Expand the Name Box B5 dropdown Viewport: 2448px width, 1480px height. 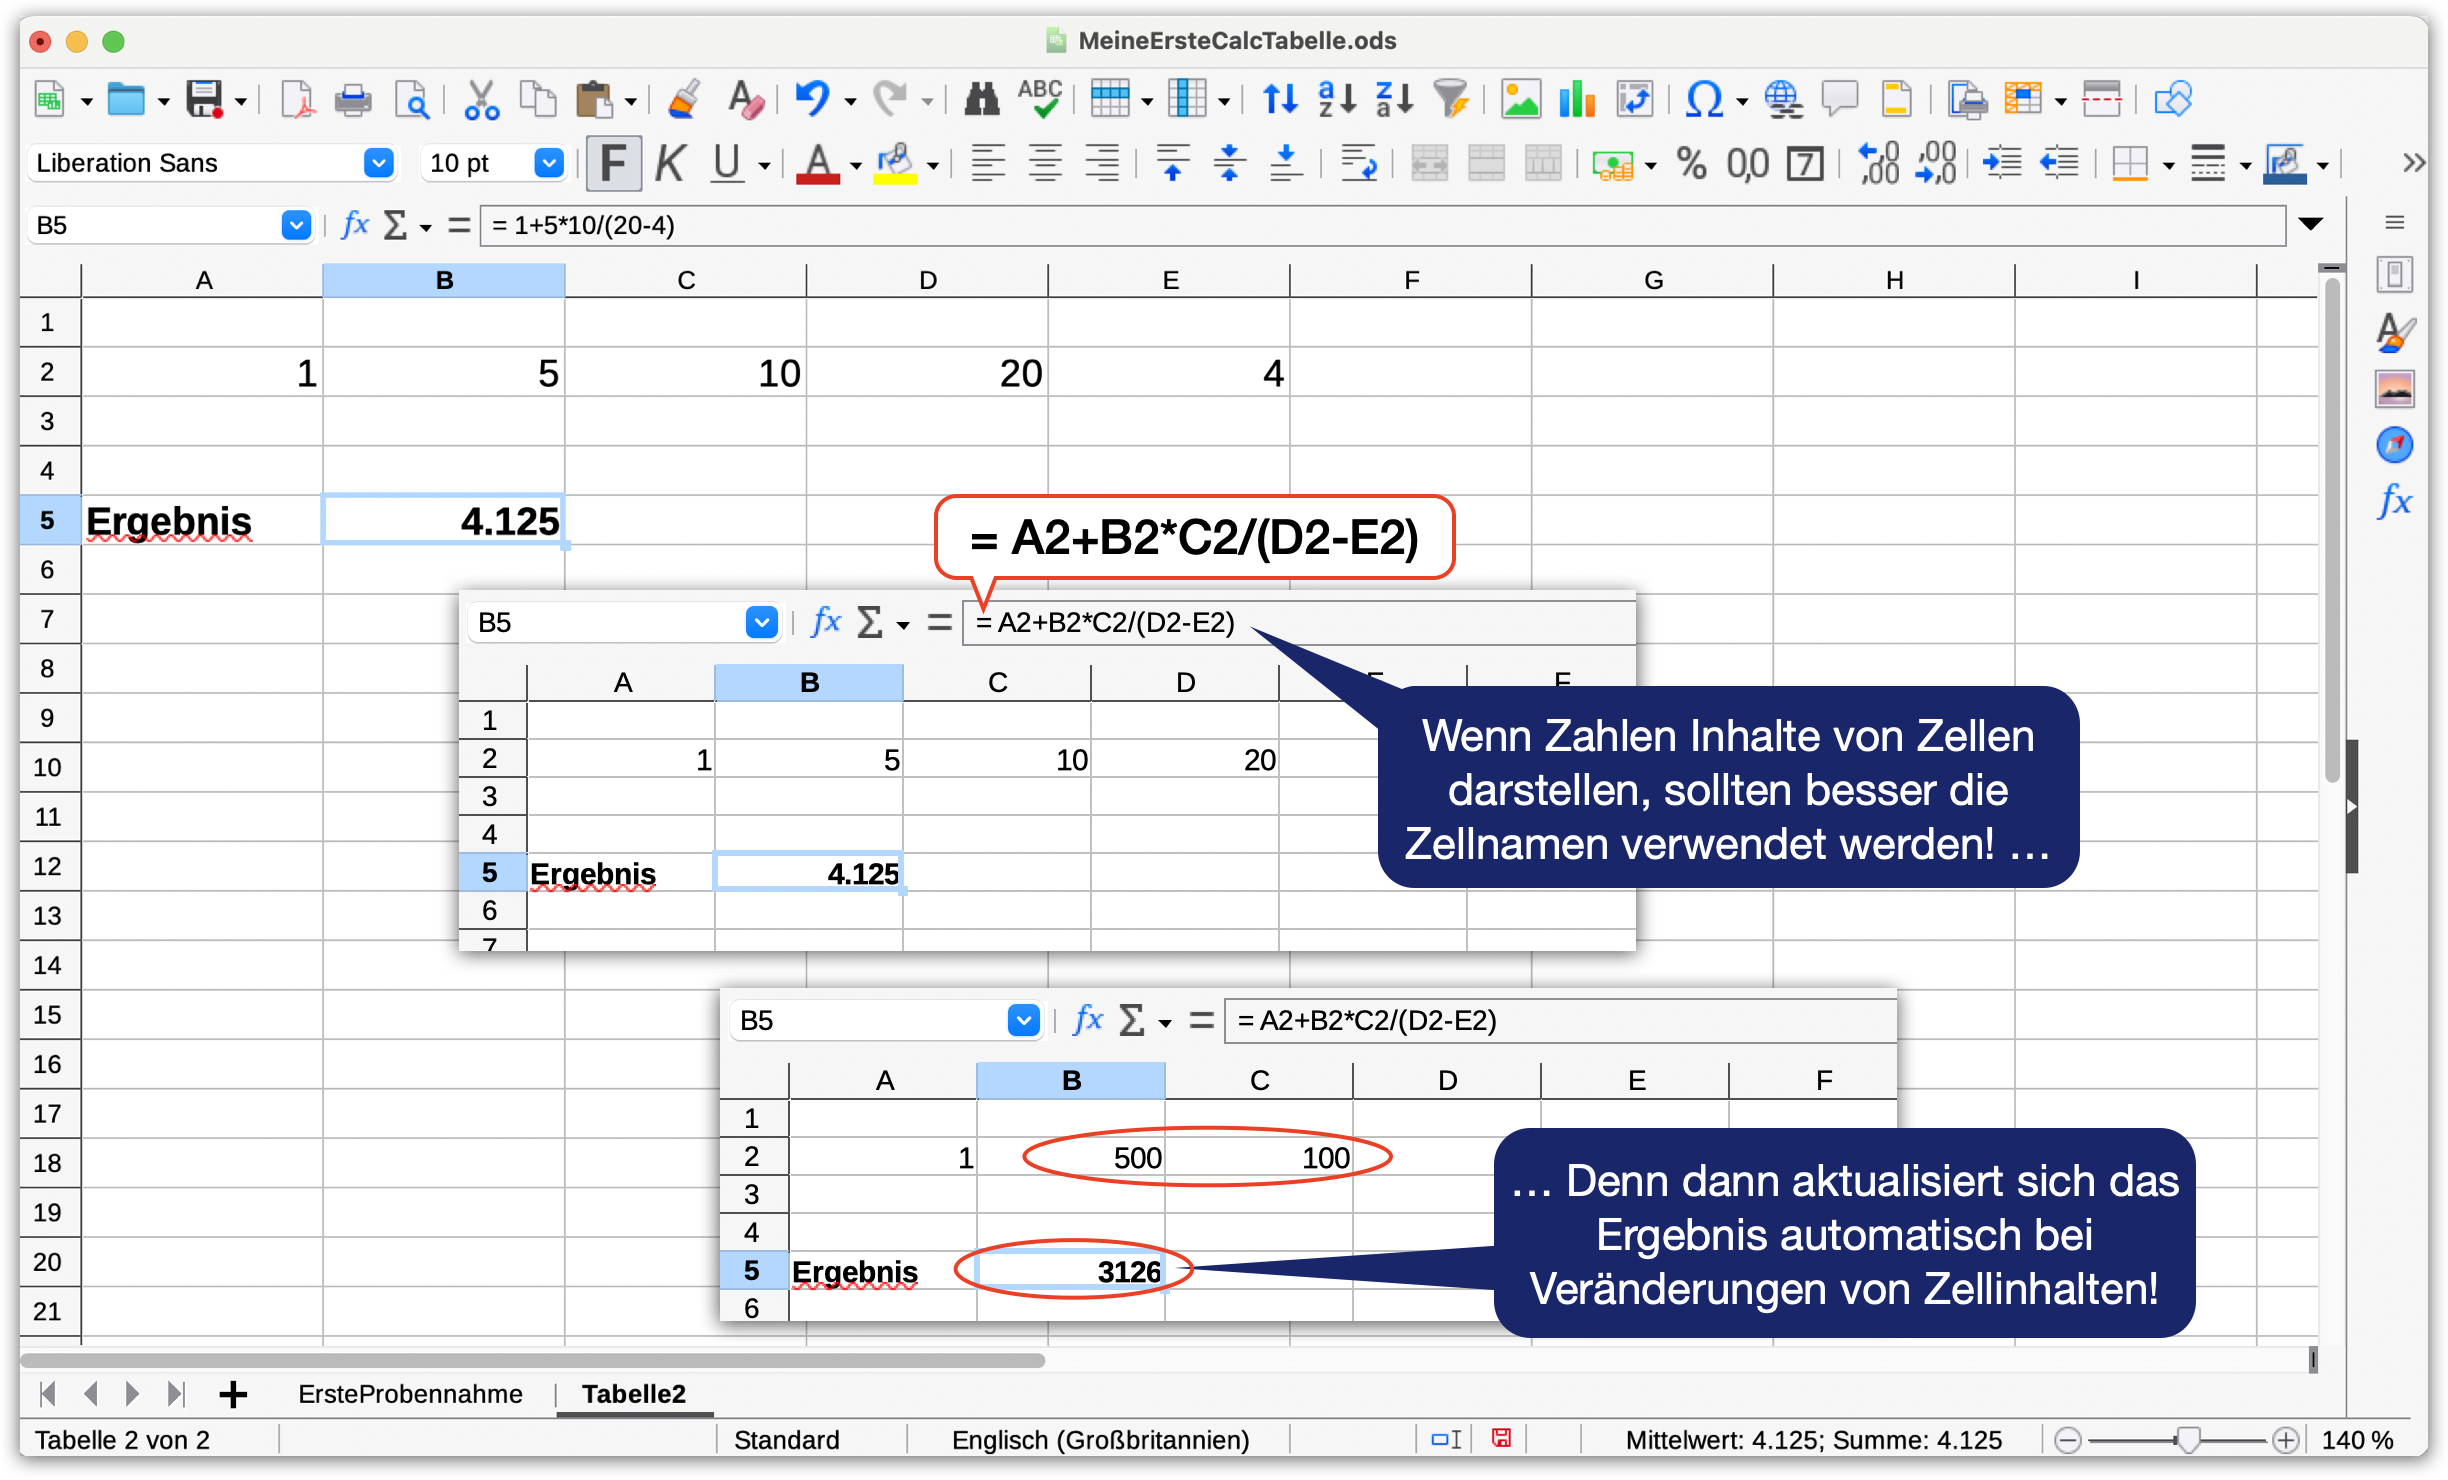tap(296, 225)
